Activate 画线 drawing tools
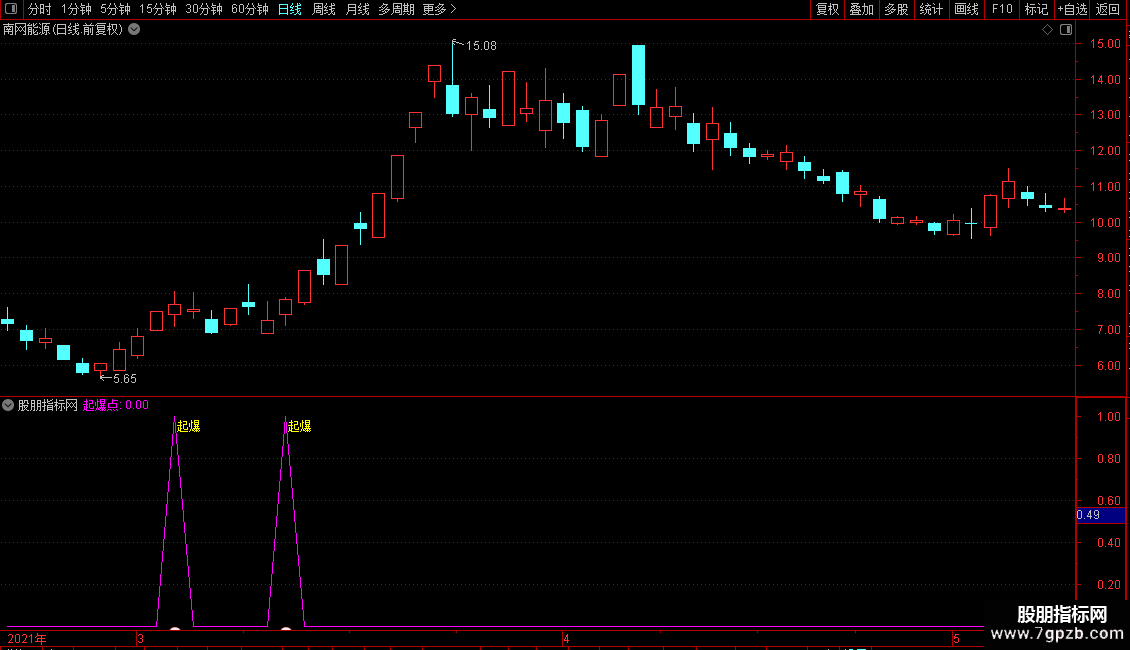The image size is (1130, 650). pos(966,9)
